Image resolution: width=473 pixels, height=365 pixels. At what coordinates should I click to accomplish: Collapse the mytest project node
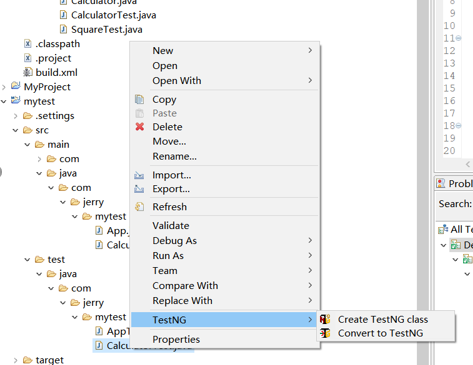tap(4, 101)
